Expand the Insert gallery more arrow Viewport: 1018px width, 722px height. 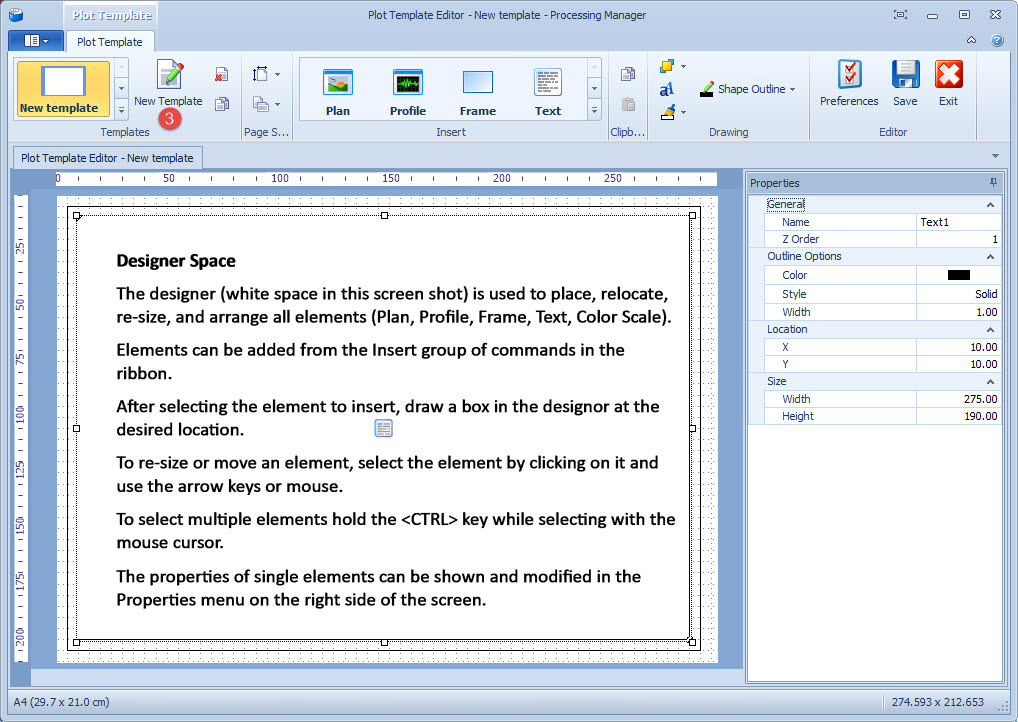pyautogui.click(x=594, y=110)
